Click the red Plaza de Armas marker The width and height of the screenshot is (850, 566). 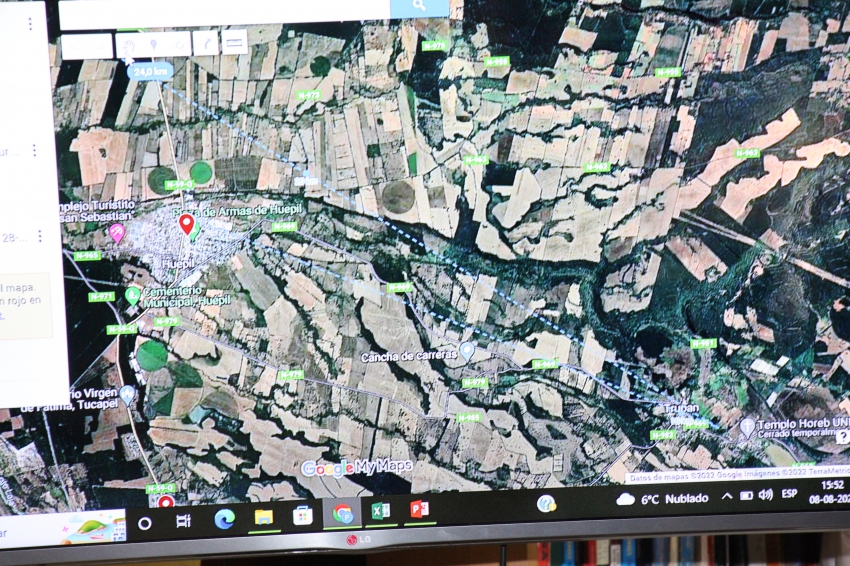pyautogui.click(x=186, y=224)
